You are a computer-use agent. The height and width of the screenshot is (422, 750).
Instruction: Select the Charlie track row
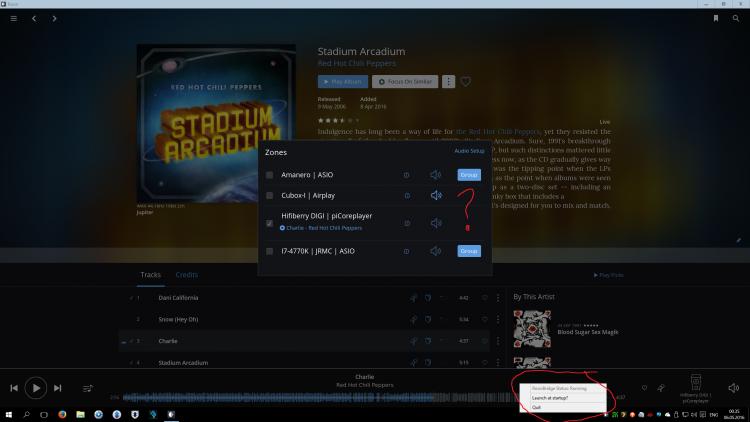pyautogui.click(x=304, y=341)
